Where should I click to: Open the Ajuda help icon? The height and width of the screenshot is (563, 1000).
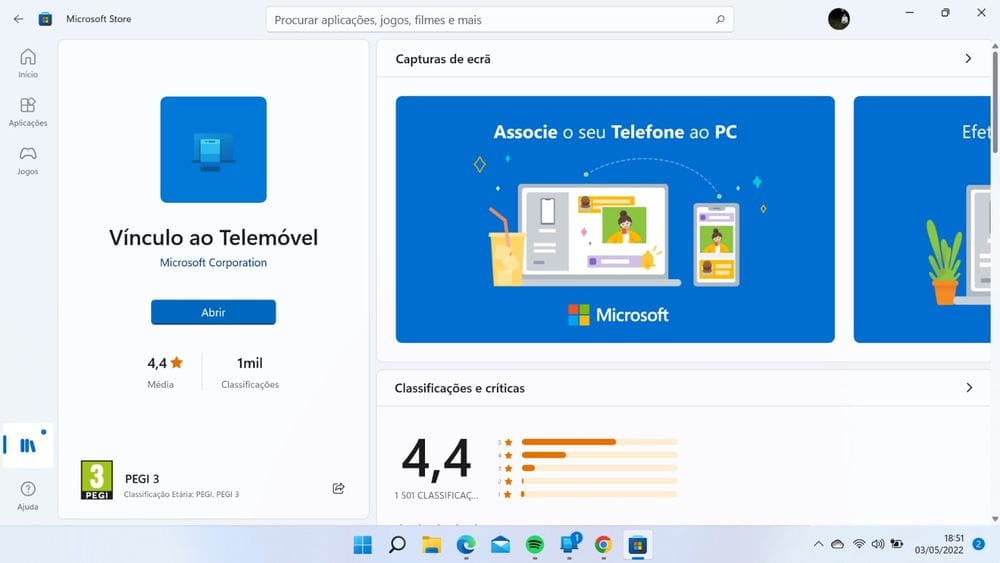click(27, 495)
